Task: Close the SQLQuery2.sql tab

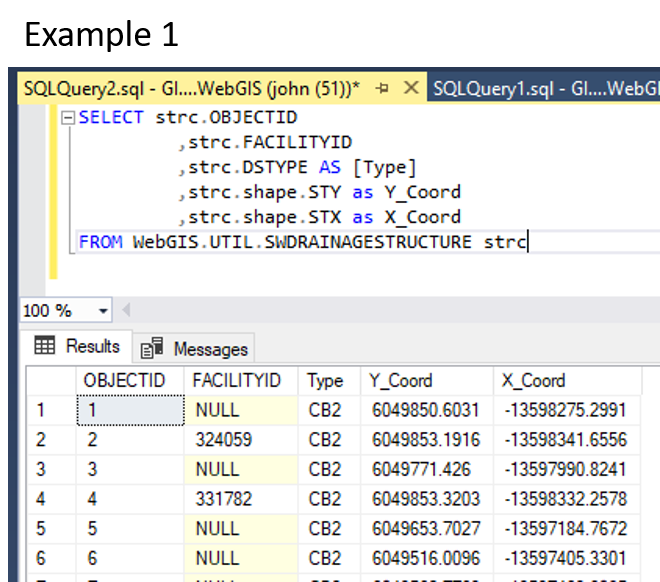Action: [411, 88]
